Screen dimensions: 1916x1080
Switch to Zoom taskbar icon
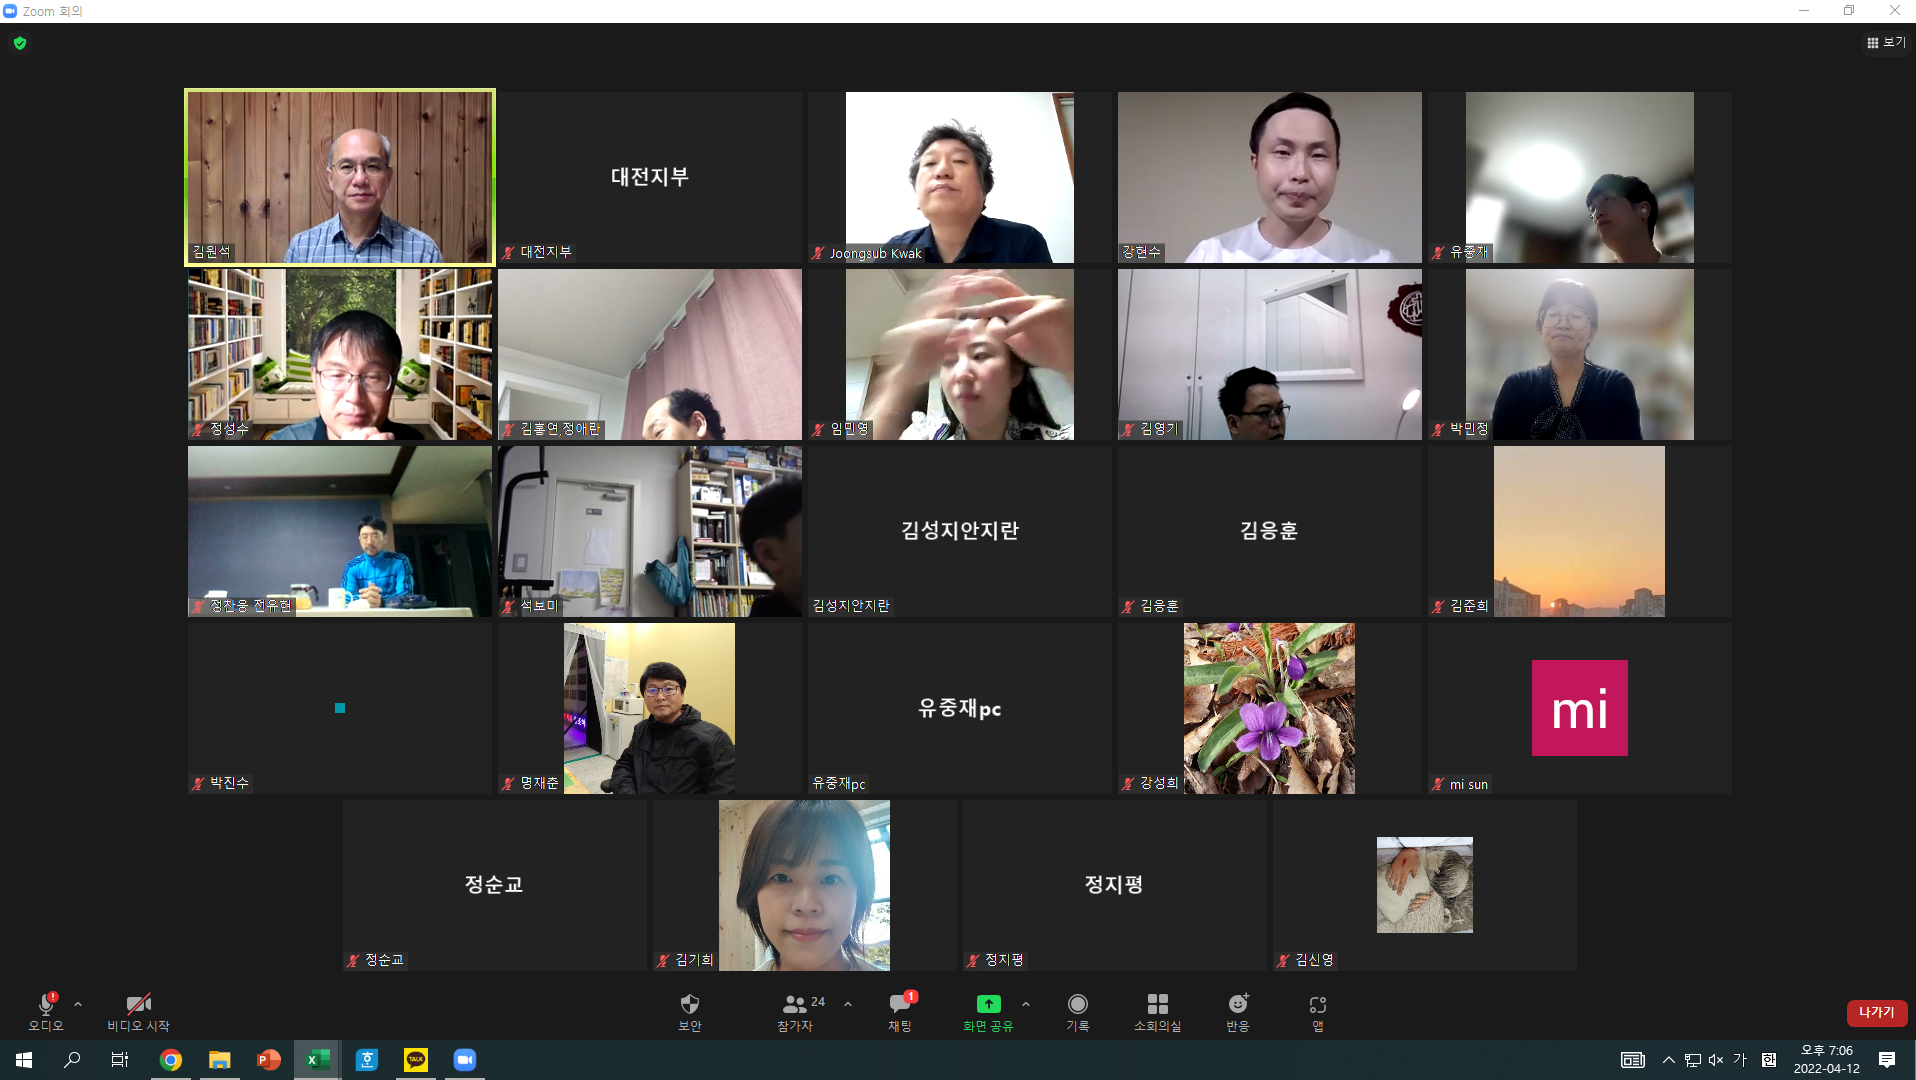pos(465,1060)
